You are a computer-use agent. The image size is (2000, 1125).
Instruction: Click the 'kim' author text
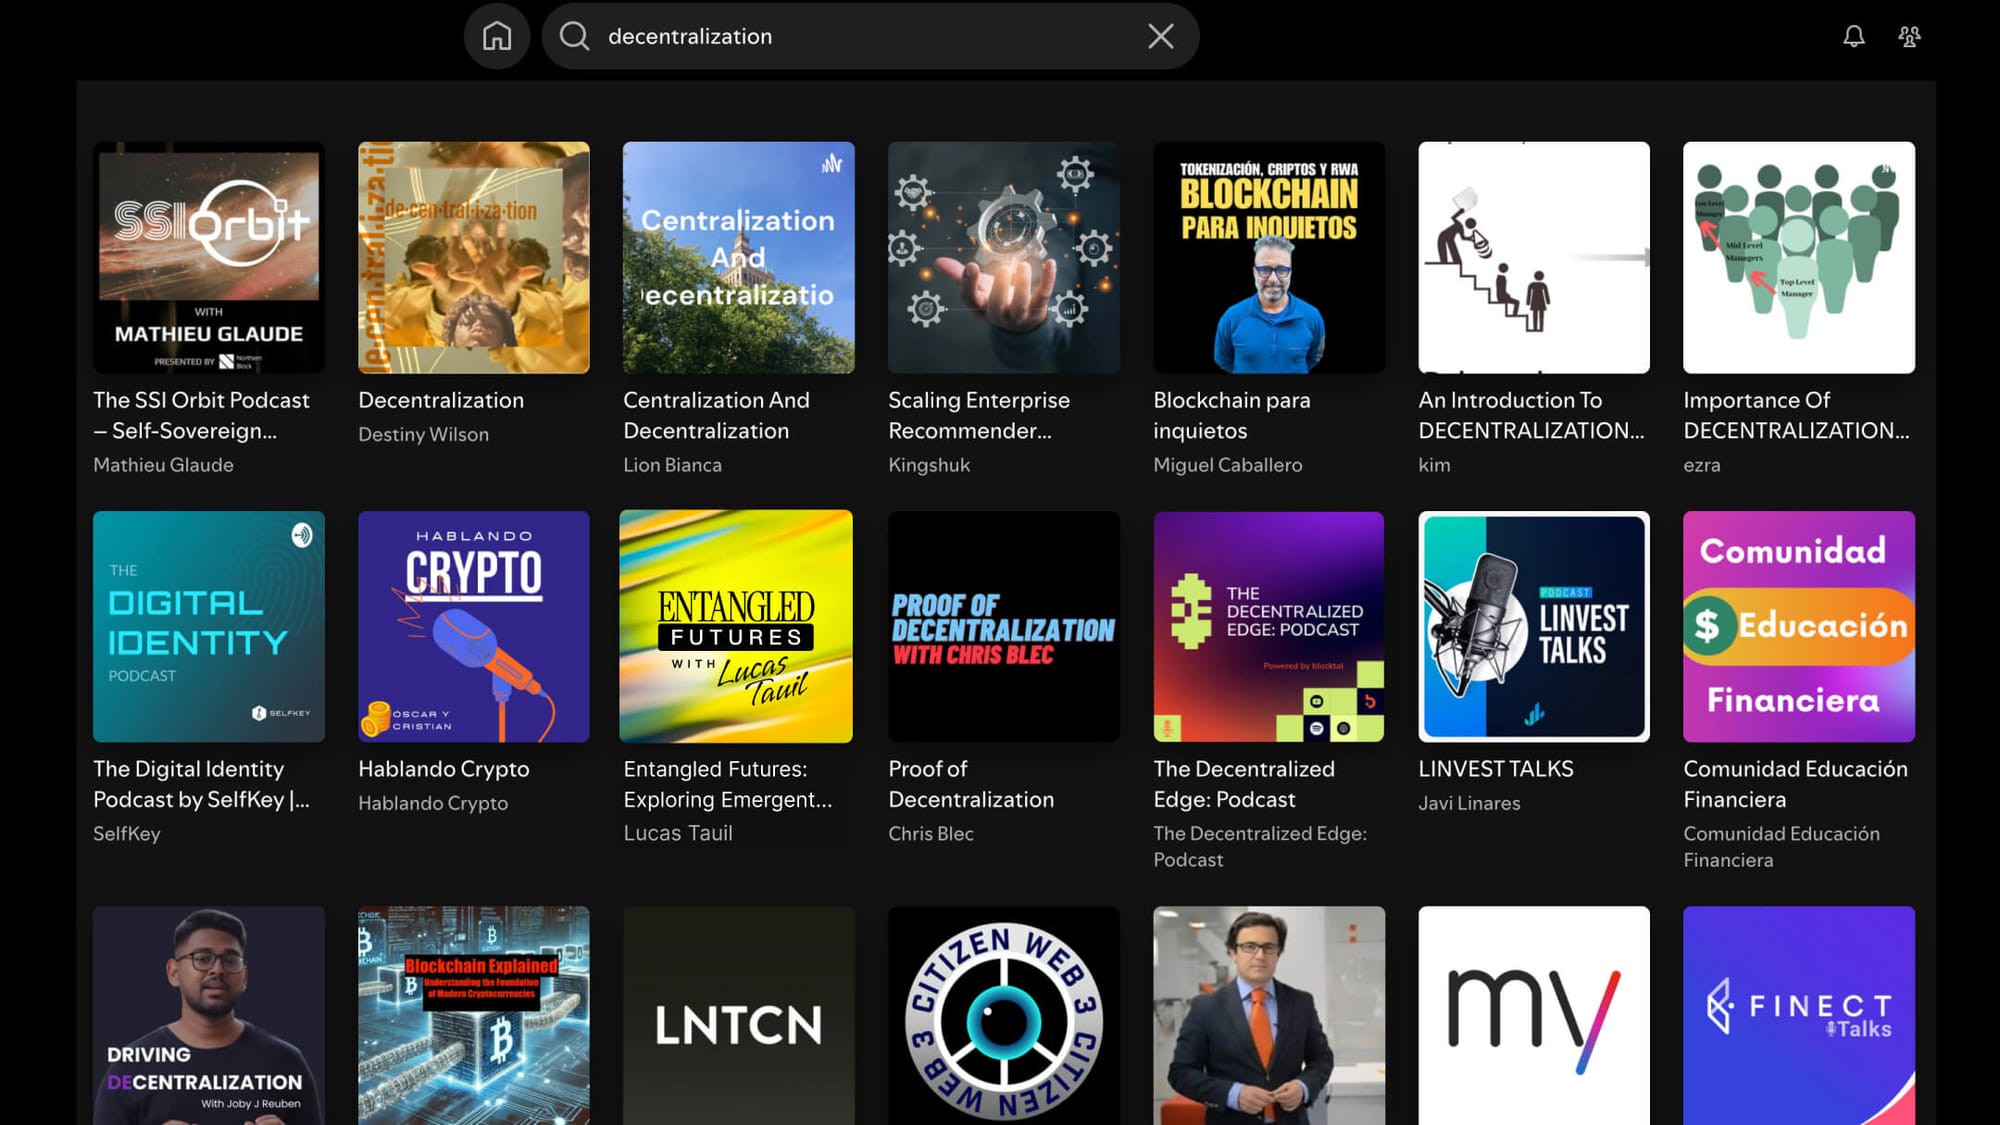coord(1434,465)
